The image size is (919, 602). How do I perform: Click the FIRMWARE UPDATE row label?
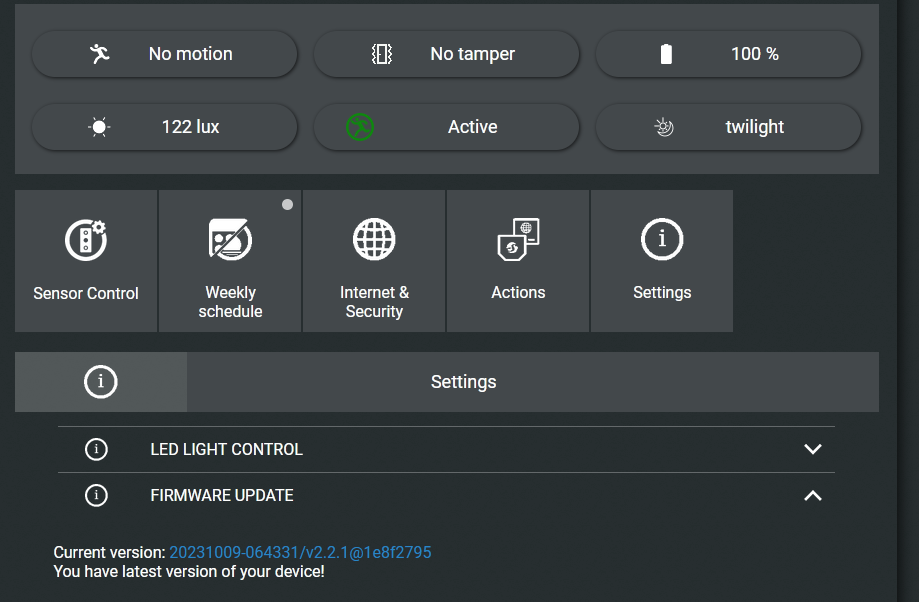point(222,495)
